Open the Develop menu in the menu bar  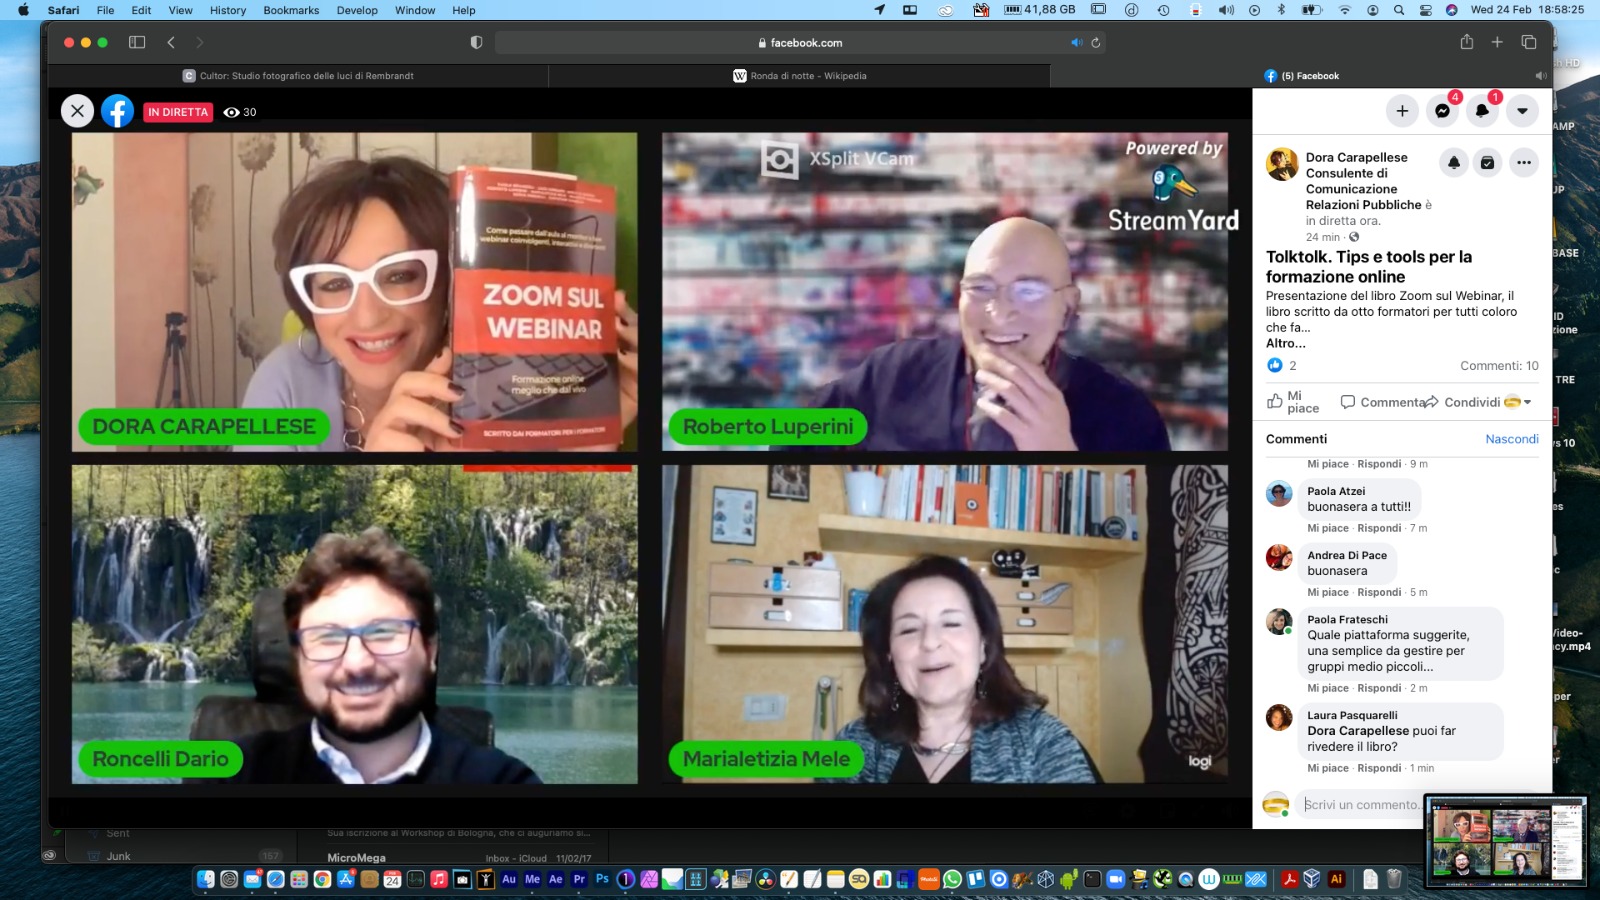(357, 10)
